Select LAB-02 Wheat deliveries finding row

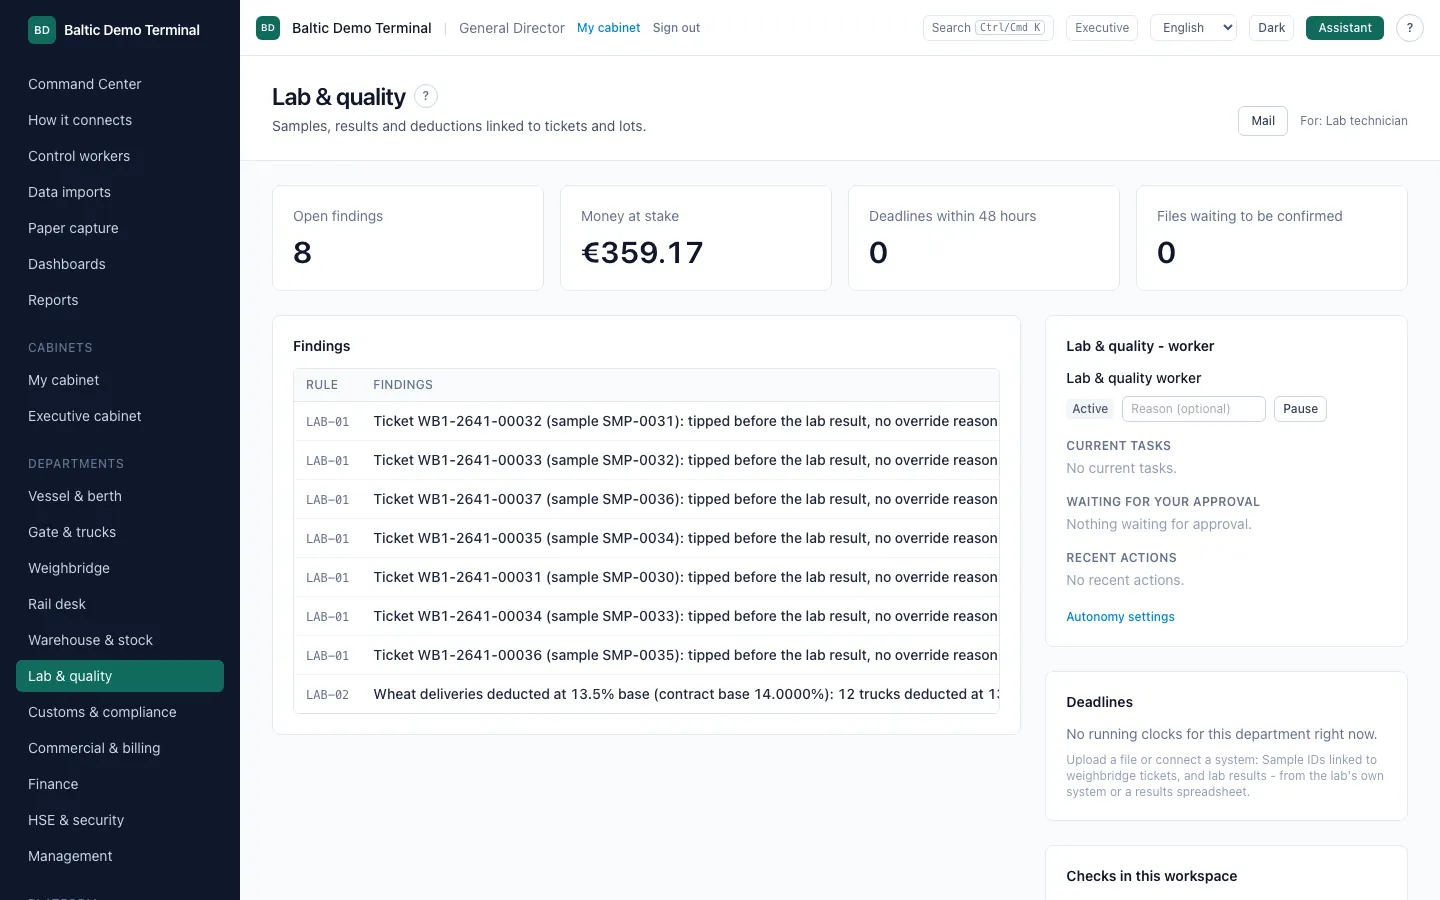pos(646,694)
